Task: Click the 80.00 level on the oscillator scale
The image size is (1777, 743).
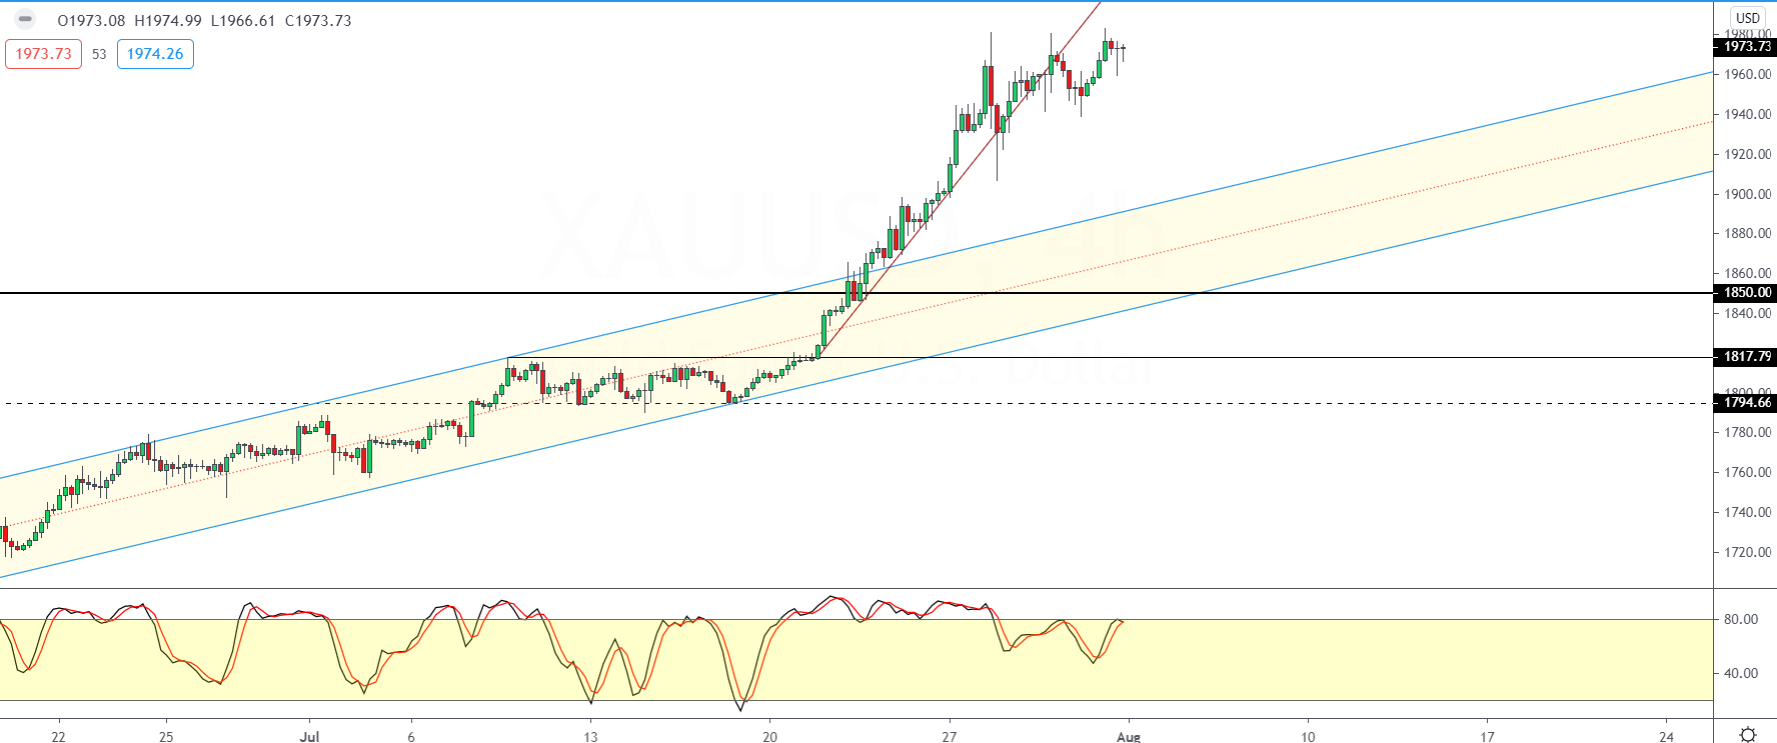Action: 1741,619
